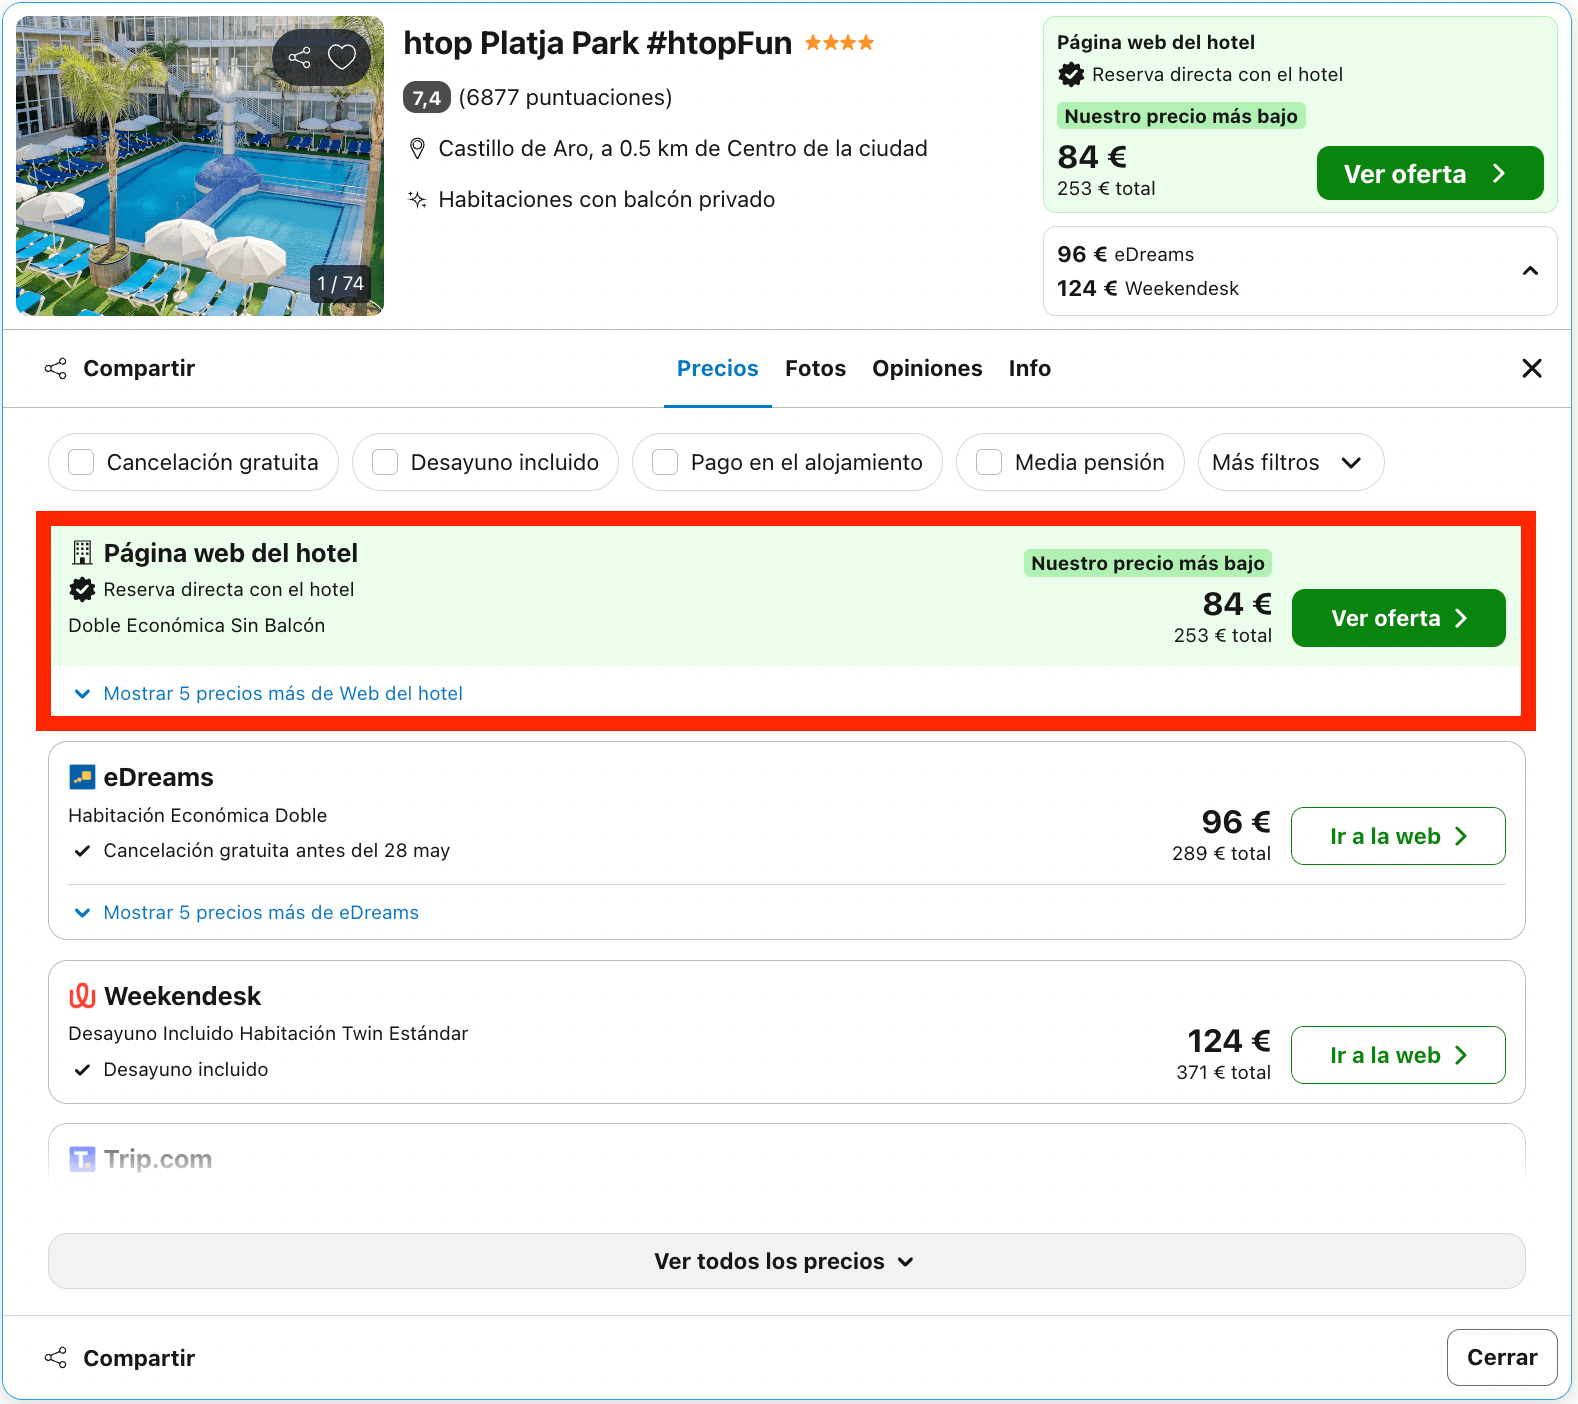Click the building icon next to Página web del hotel
This screenshot has height=1404, width=1578.
click(x=82, y=553)
